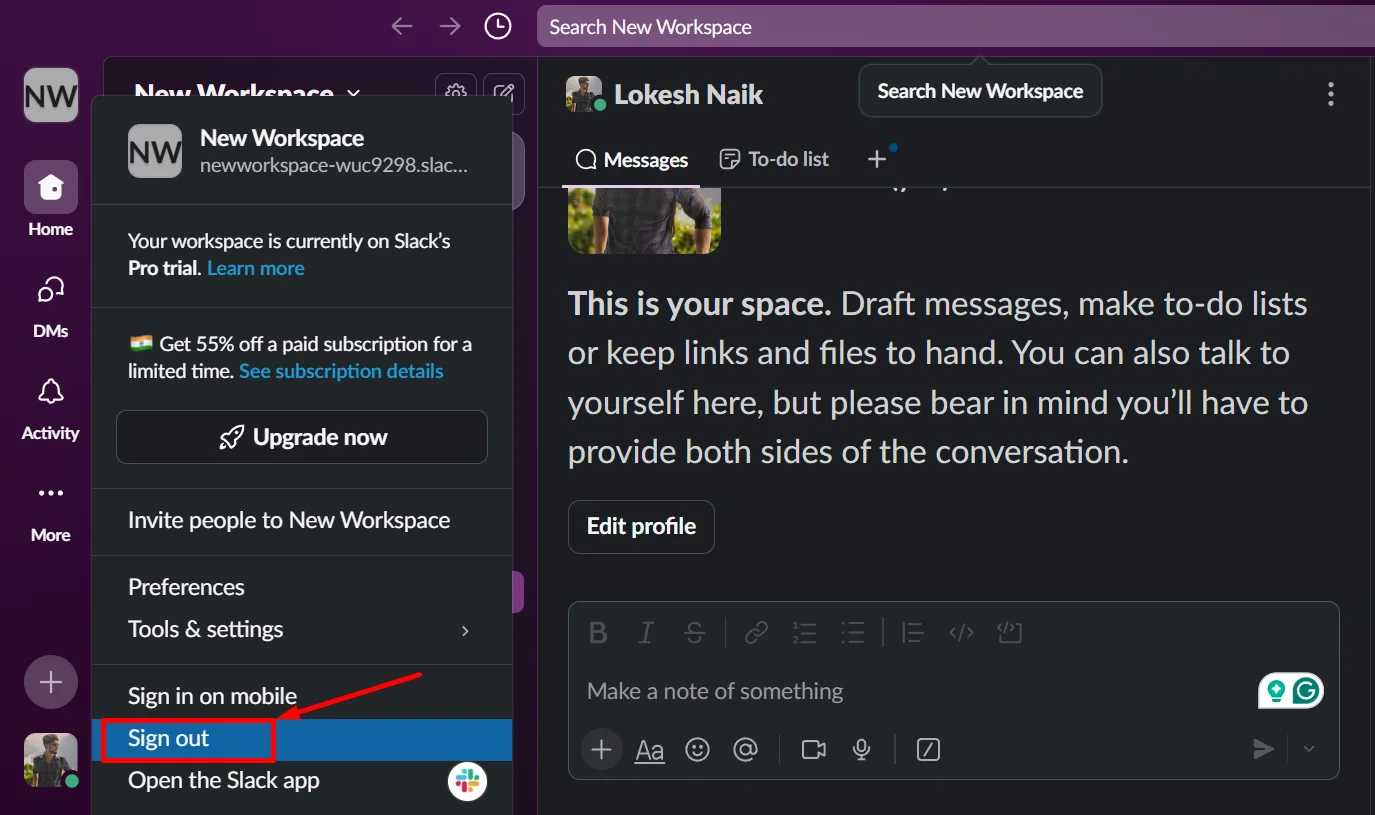The height and width of the screenshot is (815, 1375).
Task: Select Sign out in the menu
Action: point(302,739)
